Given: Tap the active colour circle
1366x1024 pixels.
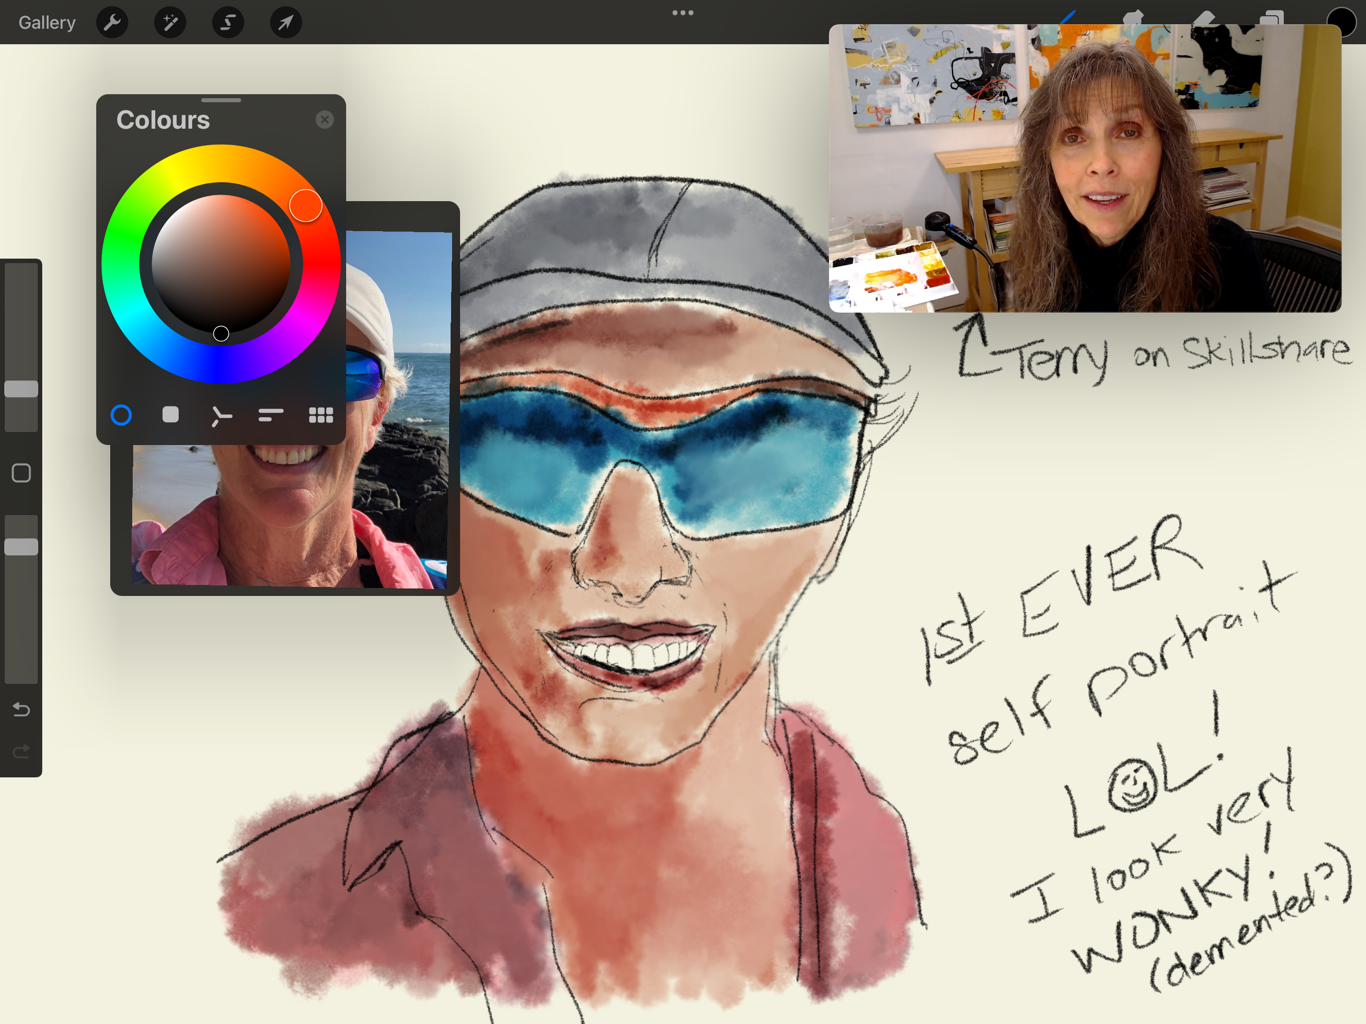Looking at the screenshot, I should 1341,21.
